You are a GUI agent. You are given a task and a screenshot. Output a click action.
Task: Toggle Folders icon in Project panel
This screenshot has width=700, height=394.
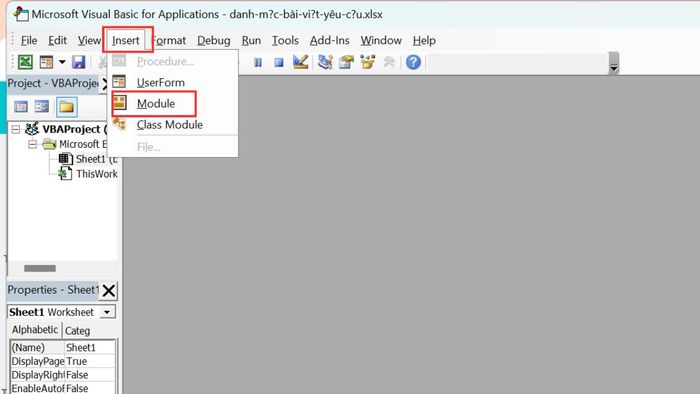67,107
